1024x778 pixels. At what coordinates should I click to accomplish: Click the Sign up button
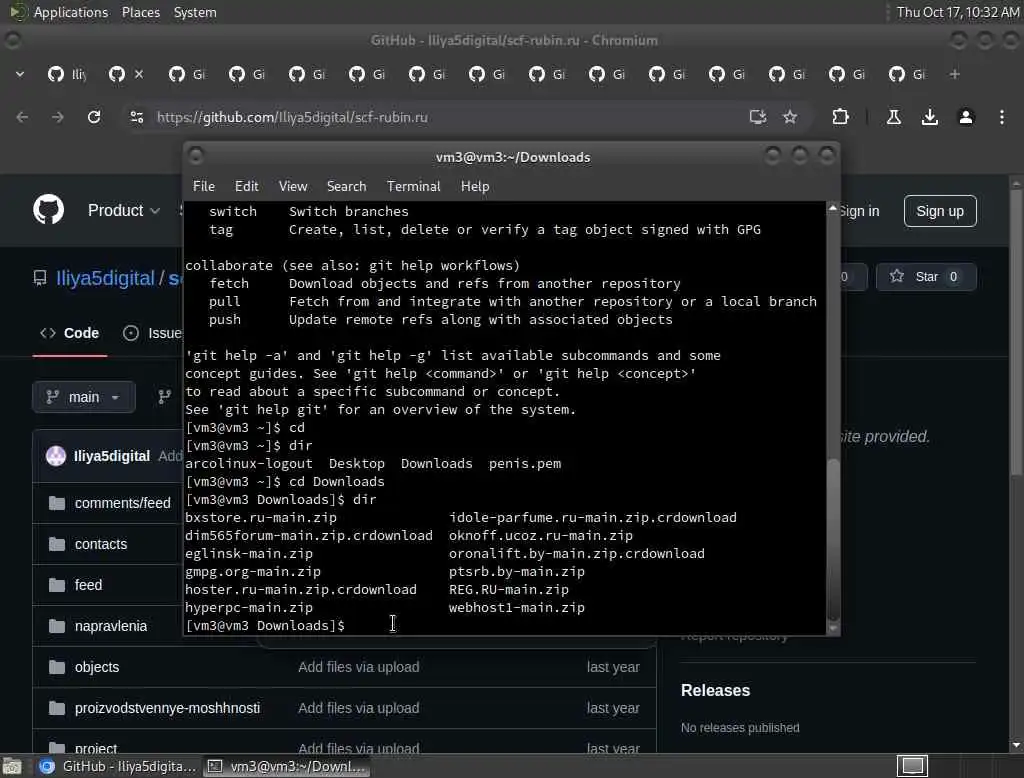pyautogui.click(x=940, y=211)
